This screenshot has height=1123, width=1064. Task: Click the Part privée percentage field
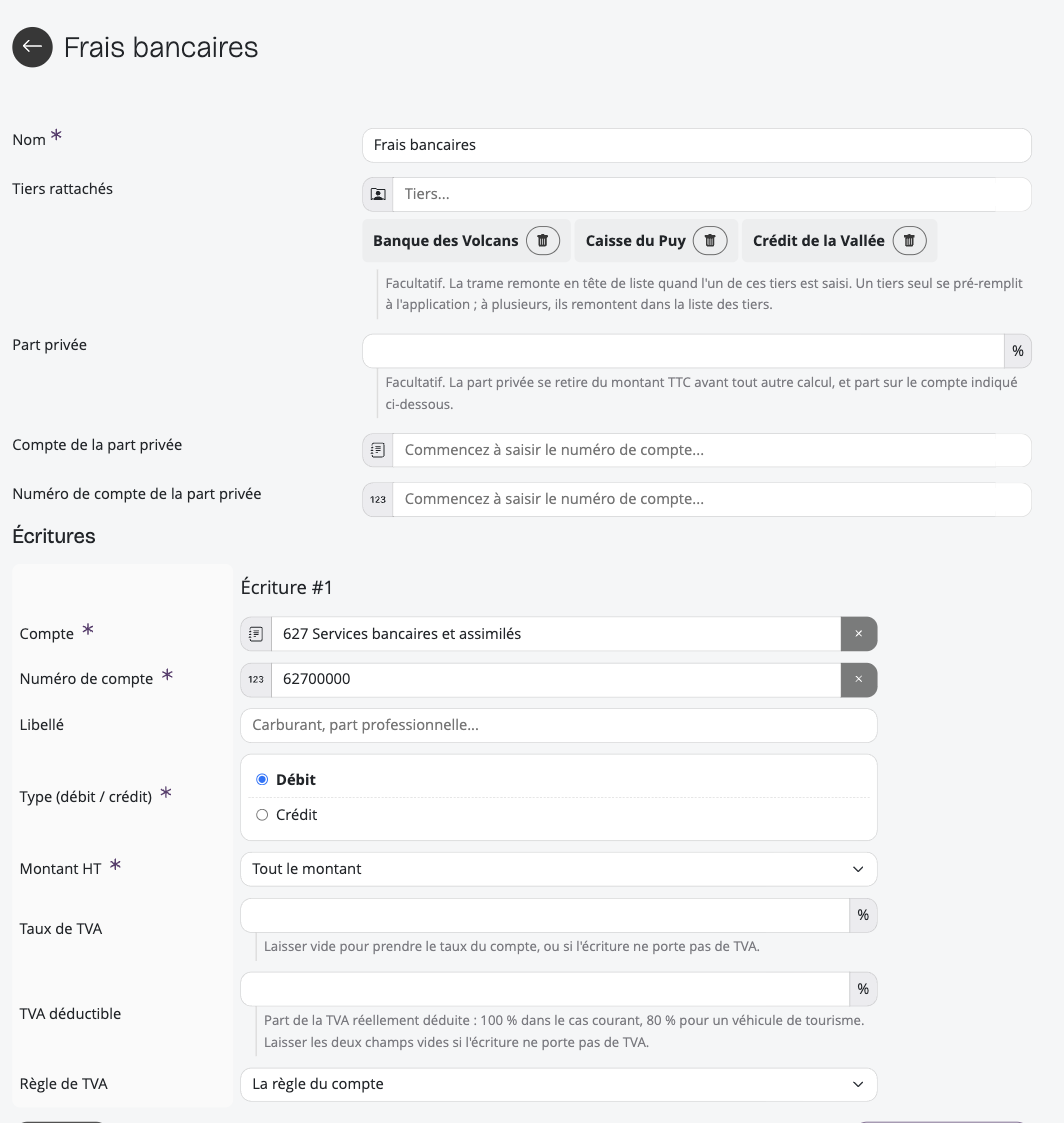683,351
